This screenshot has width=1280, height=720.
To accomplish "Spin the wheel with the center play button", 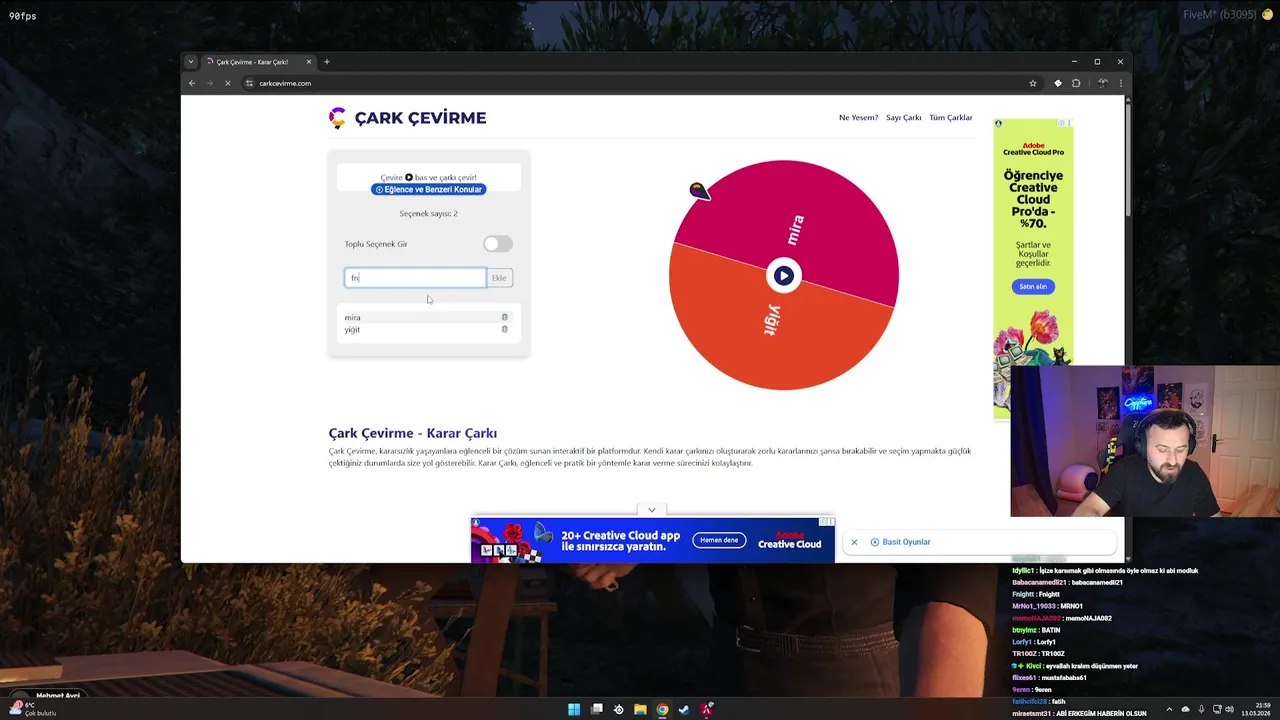I will pyautogui.click(x=783, y=276).
